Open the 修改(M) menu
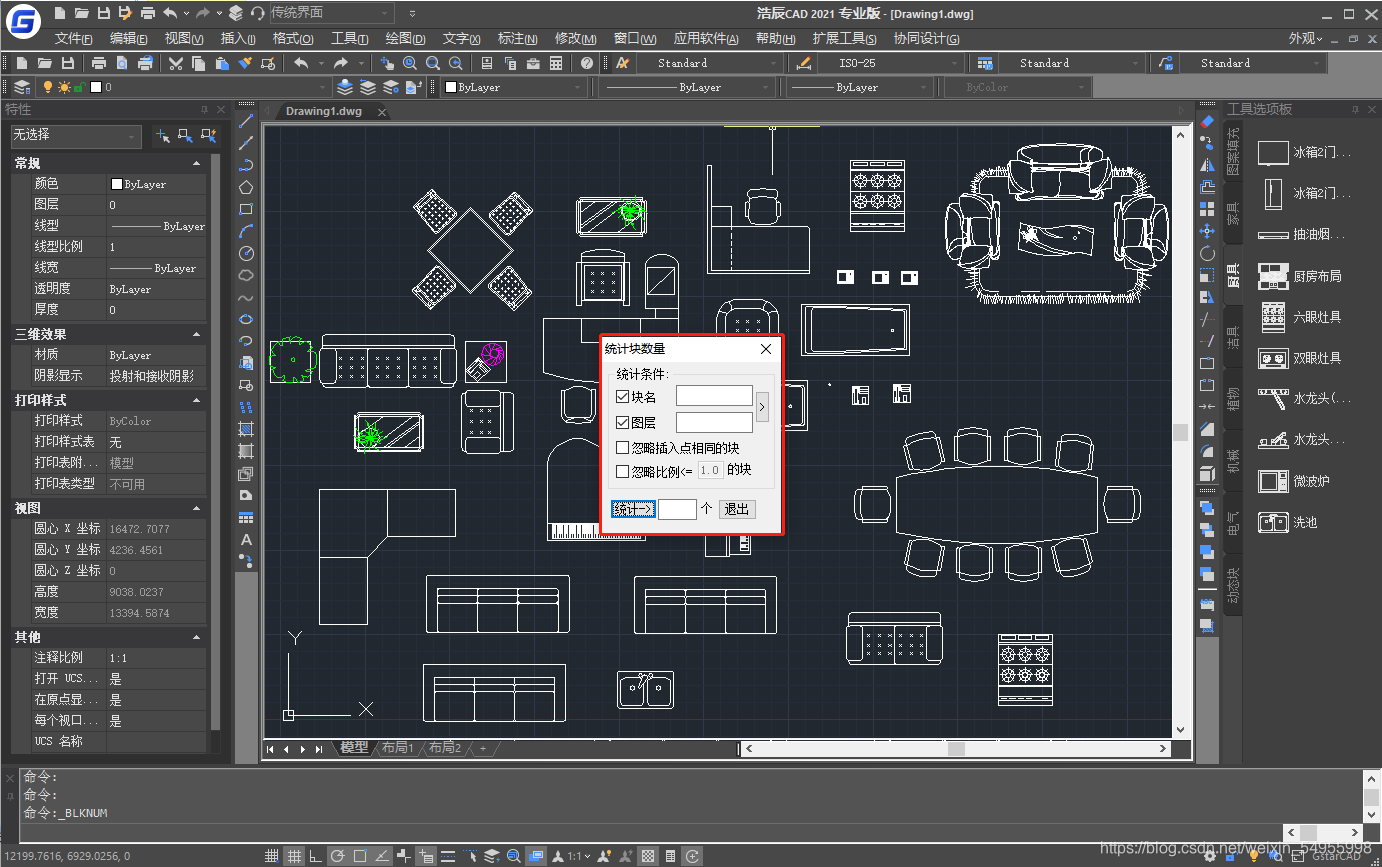Image resolution: width=1382 pixels, height=867 pixels. [575, 38]
